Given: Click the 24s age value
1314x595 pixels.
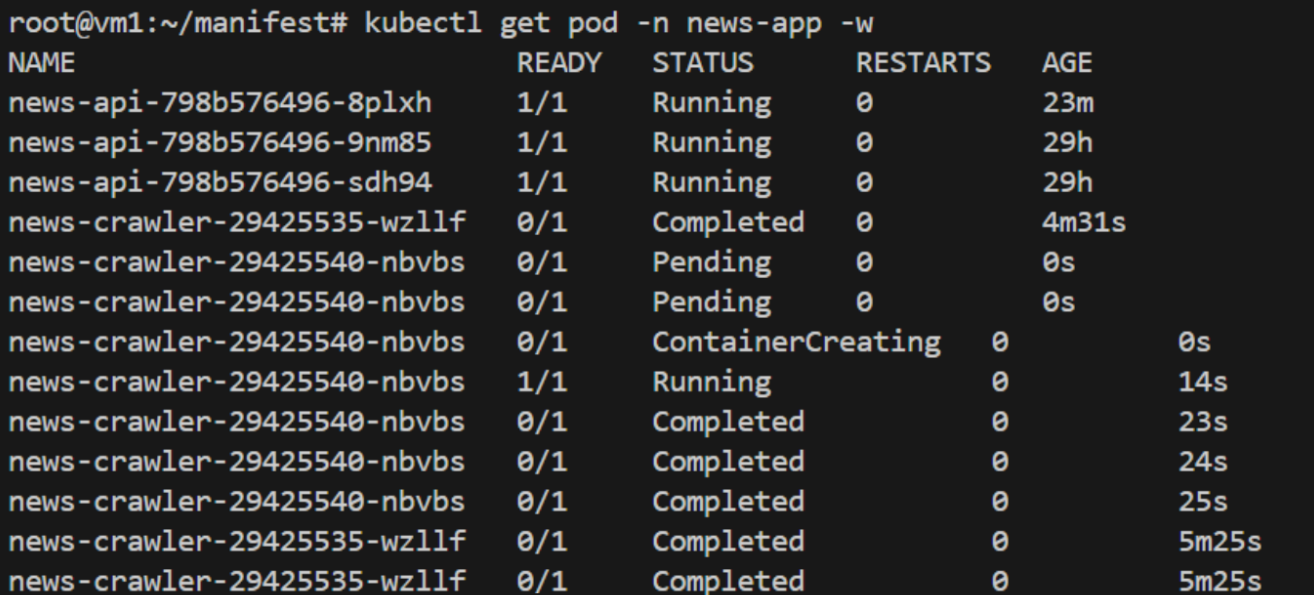Looking at the screenshot, I should click(1202, 461).
